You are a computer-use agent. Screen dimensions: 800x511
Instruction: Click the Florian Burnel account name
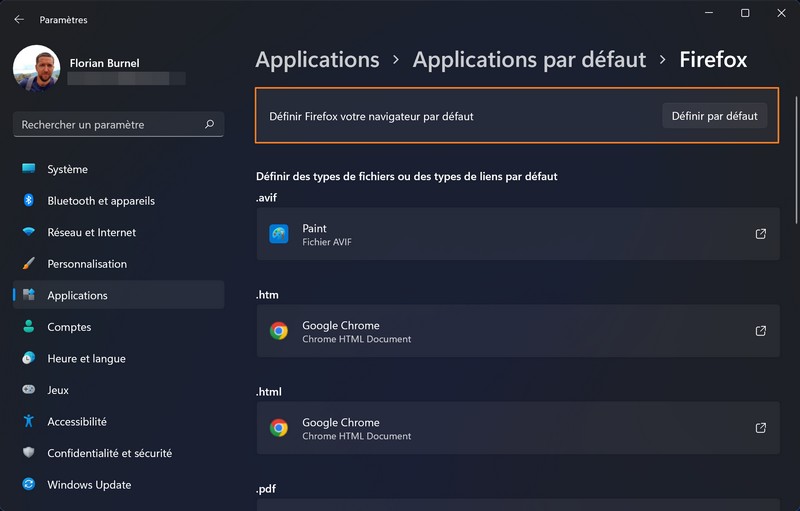pos(104,63)
